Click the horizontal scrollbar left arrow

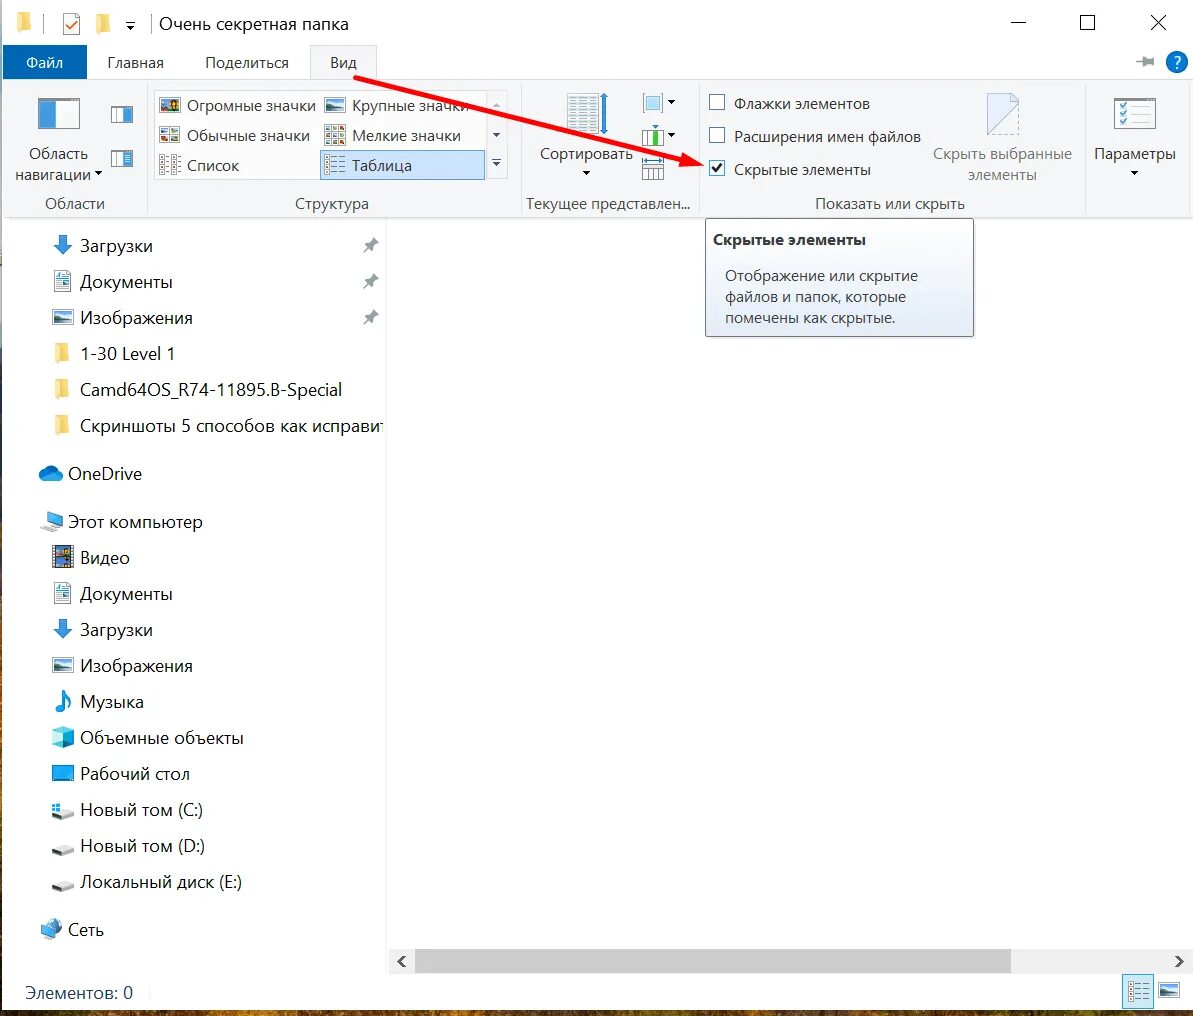point(401,961)
